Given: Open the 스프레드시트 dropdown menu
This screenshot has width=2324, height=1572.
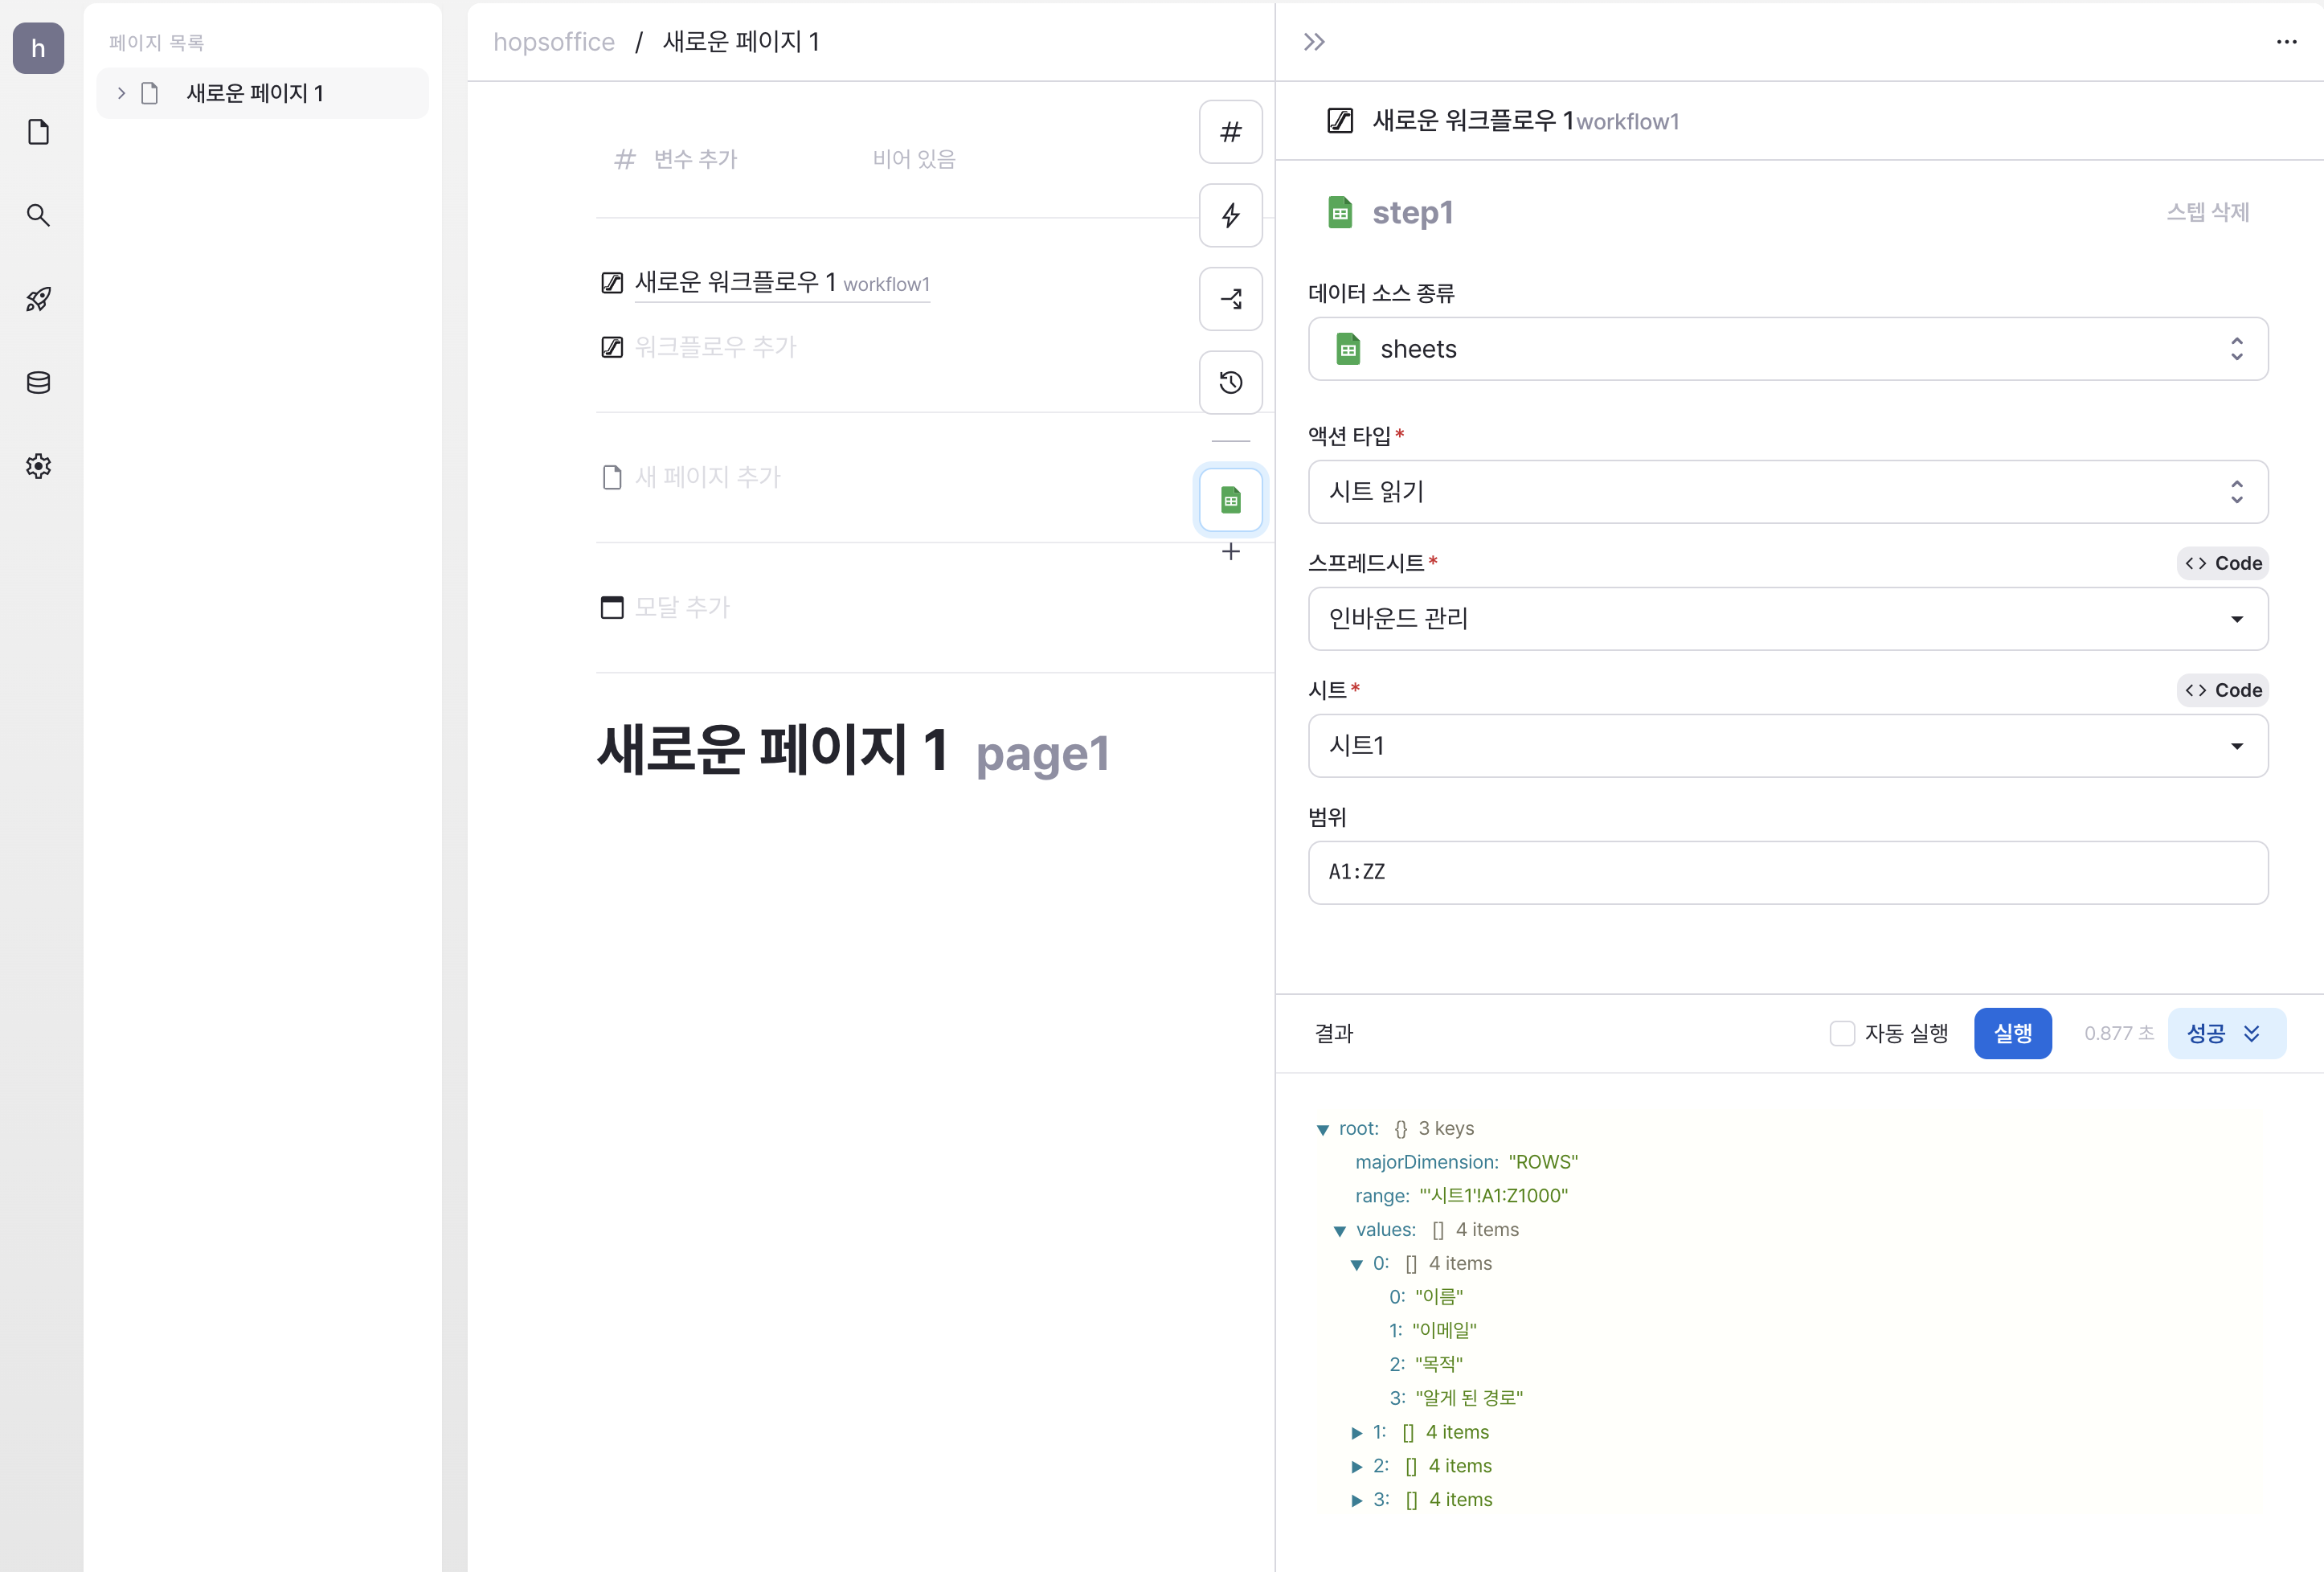Looking at the screenshot, I should [1786, 617].
